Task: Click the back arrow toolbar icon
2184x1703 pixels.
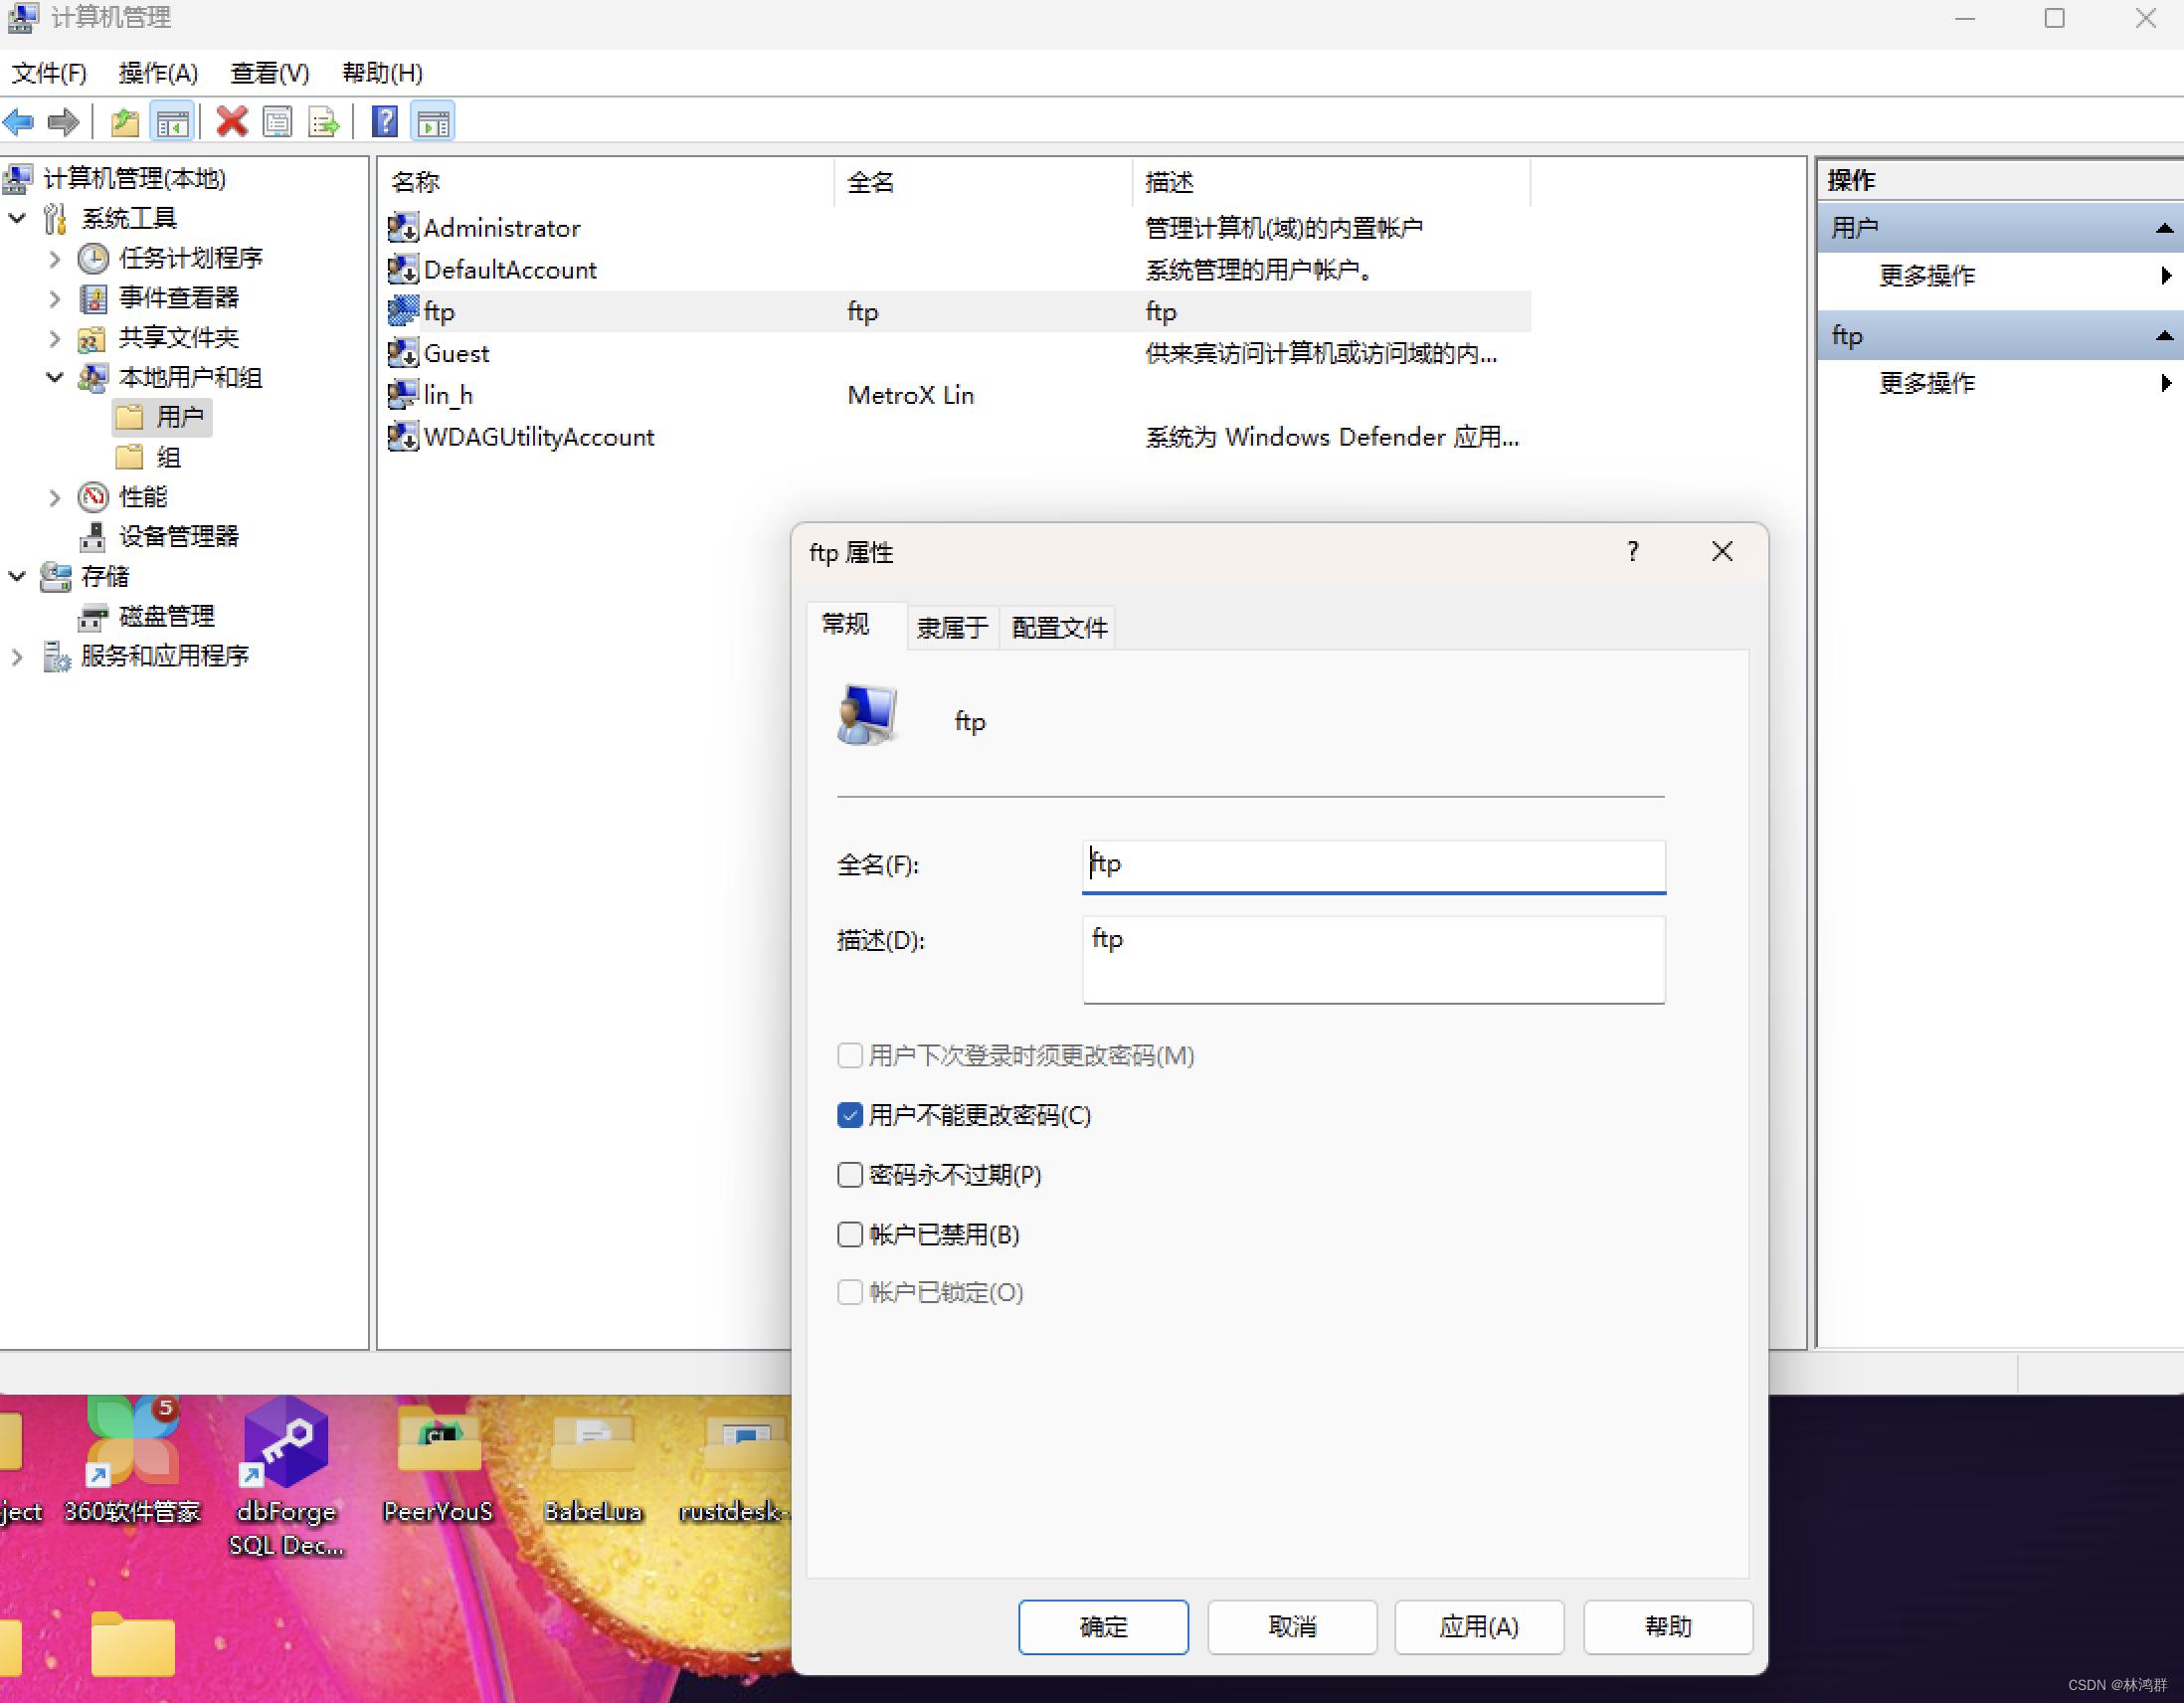Action: coord(20,122)
